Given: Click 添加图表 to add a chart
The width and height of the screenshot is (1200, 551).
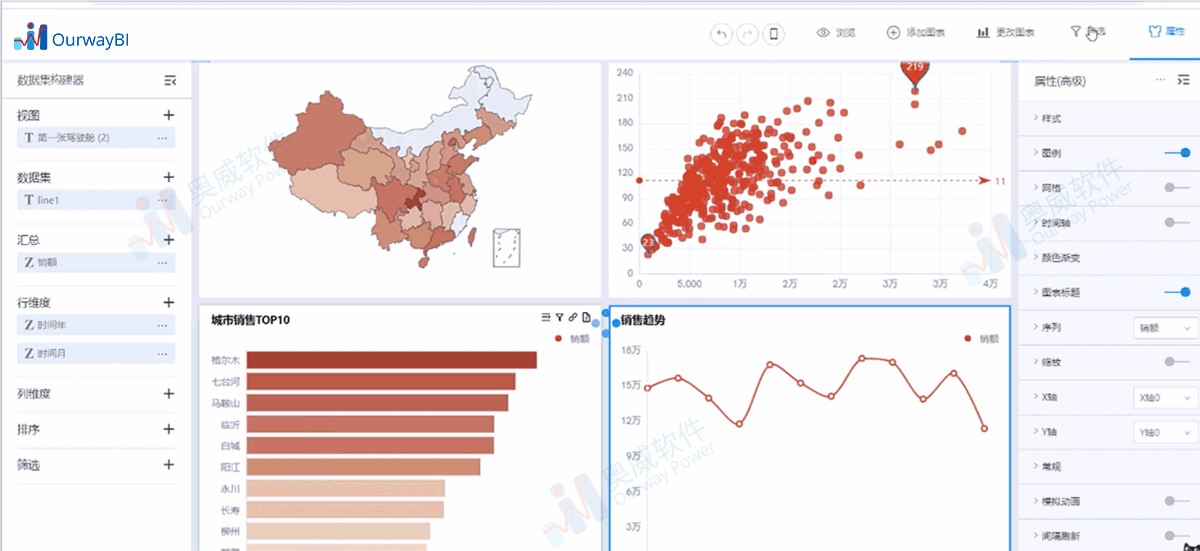Looking at the screenshot, I should (916, 32).
